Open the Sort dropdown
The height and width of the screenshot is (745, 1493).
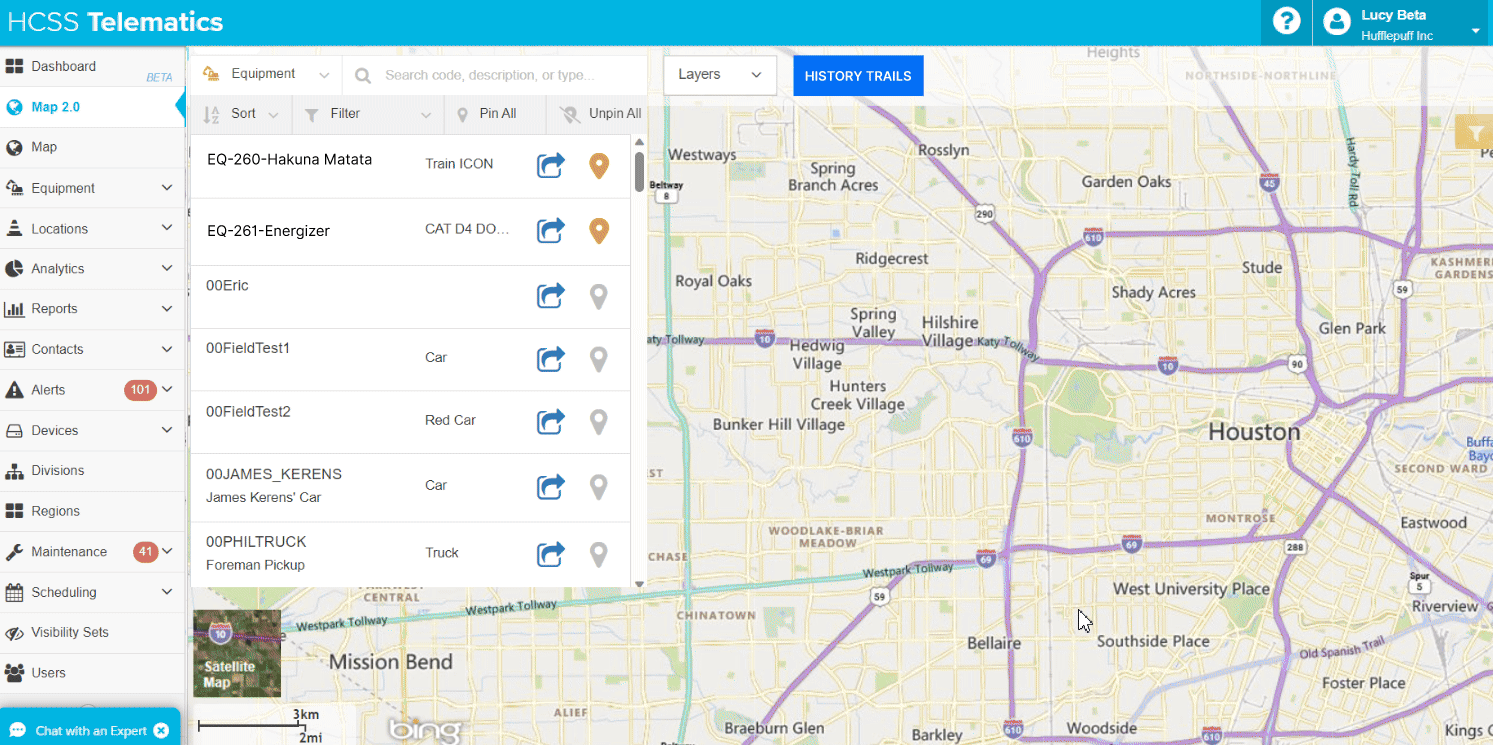(x=242, y=114)
